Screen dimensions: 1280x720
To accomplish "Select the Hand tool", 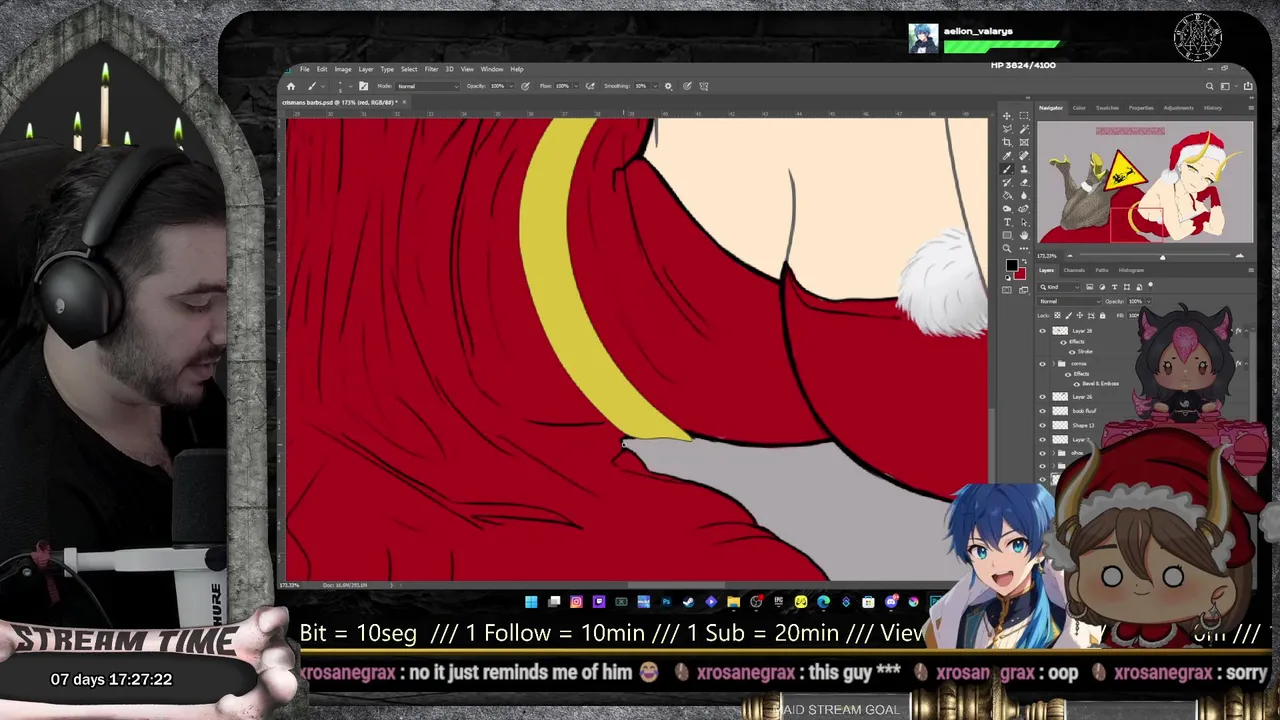I will pos(1024,235).
